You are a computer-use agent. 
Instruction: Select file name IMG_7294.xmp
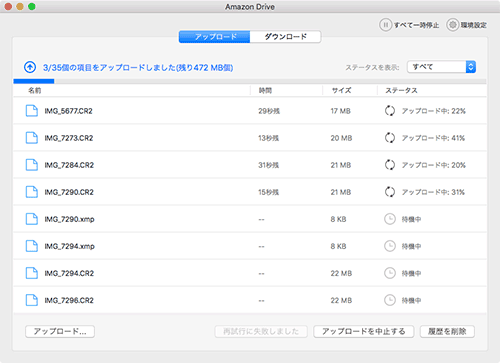pyautogui.click(x=69, y=246)
